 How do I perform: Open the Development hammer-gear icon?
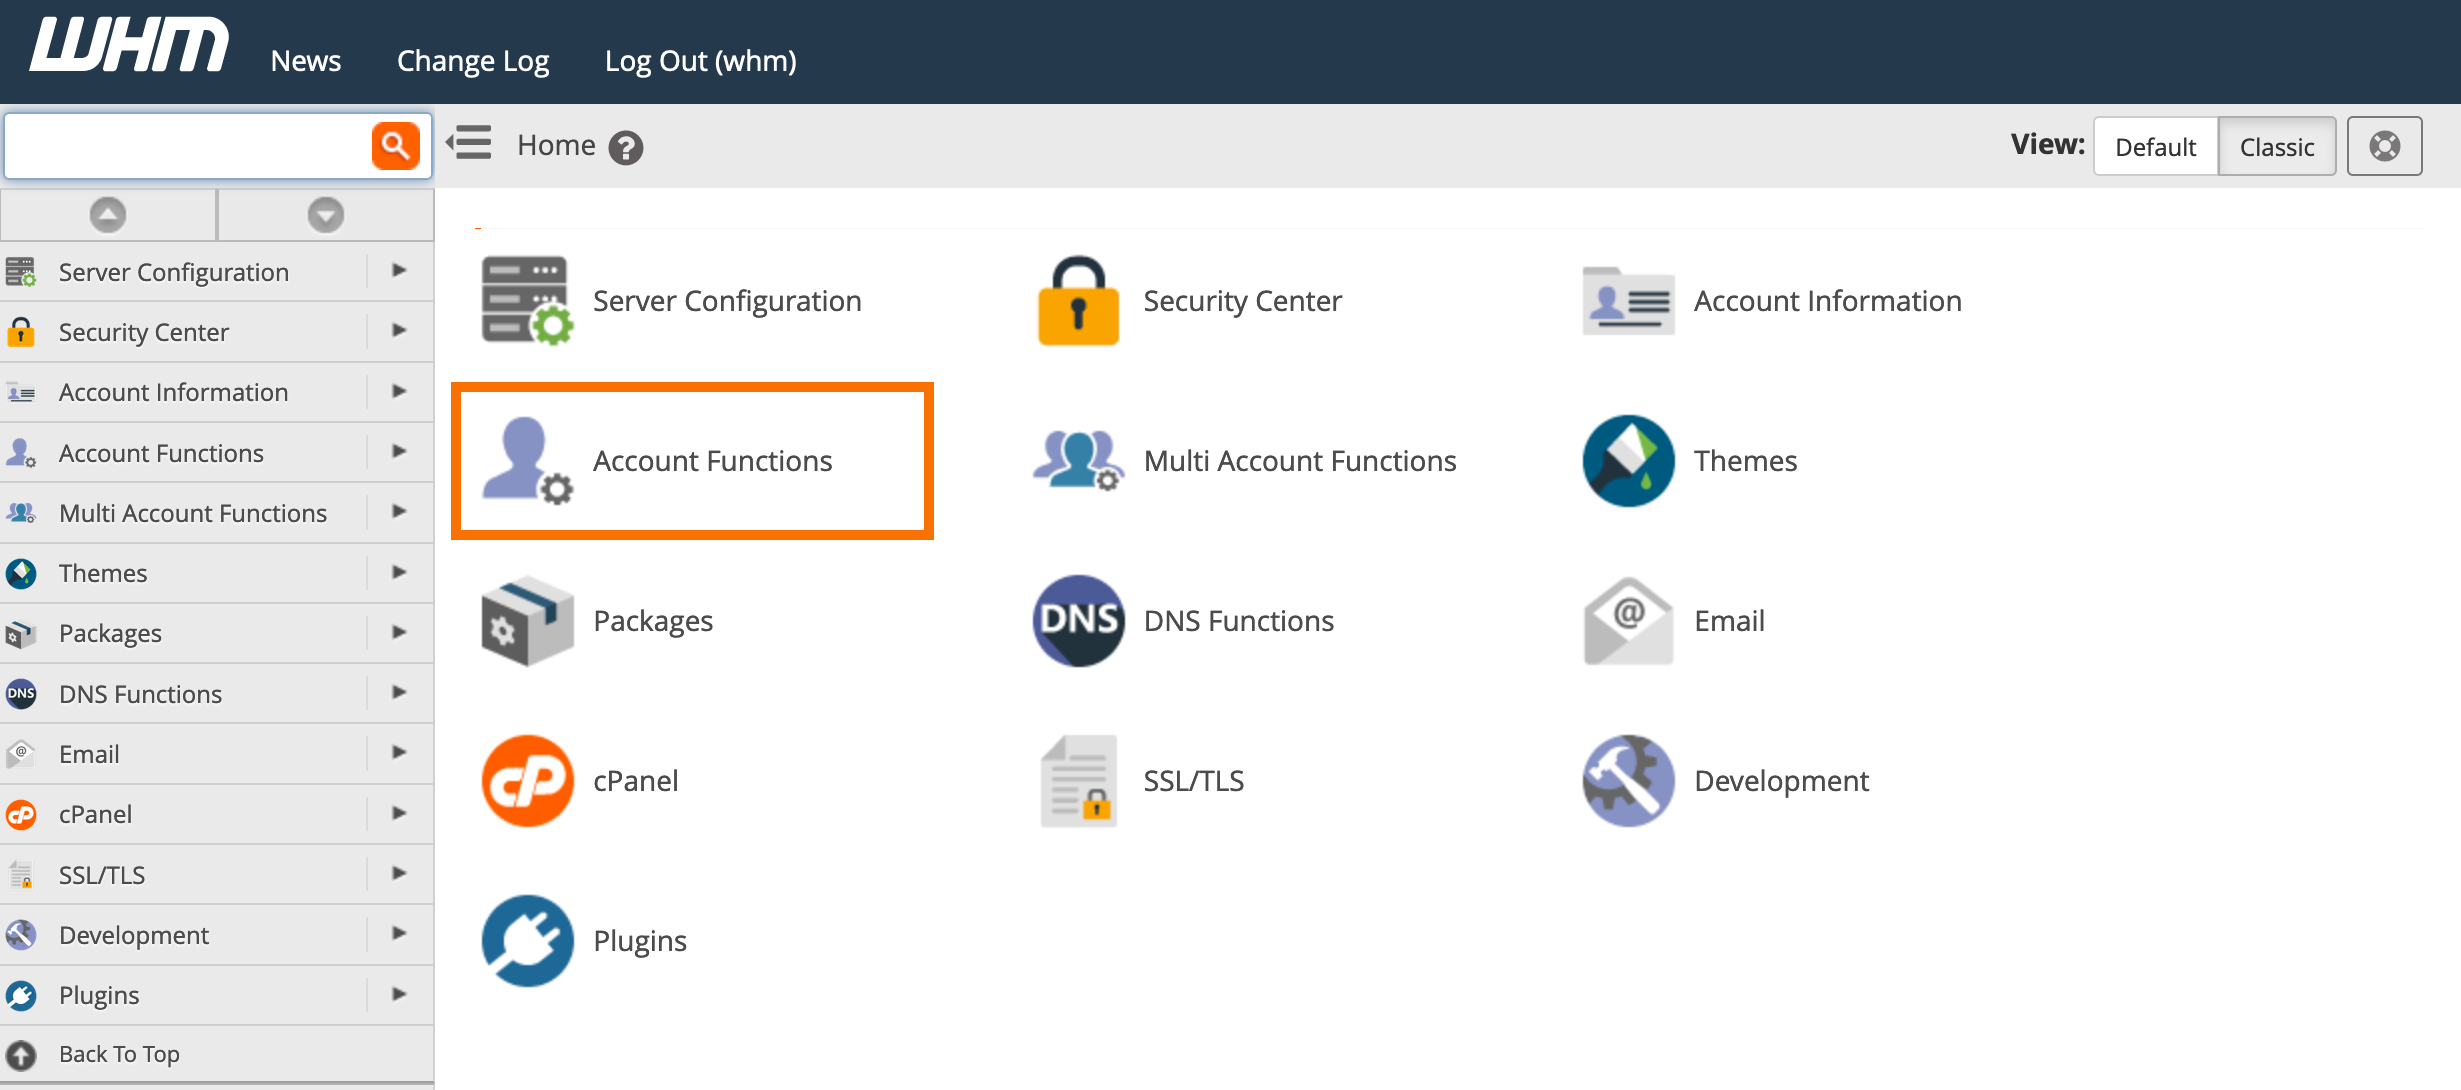[x=1628, y=780]
